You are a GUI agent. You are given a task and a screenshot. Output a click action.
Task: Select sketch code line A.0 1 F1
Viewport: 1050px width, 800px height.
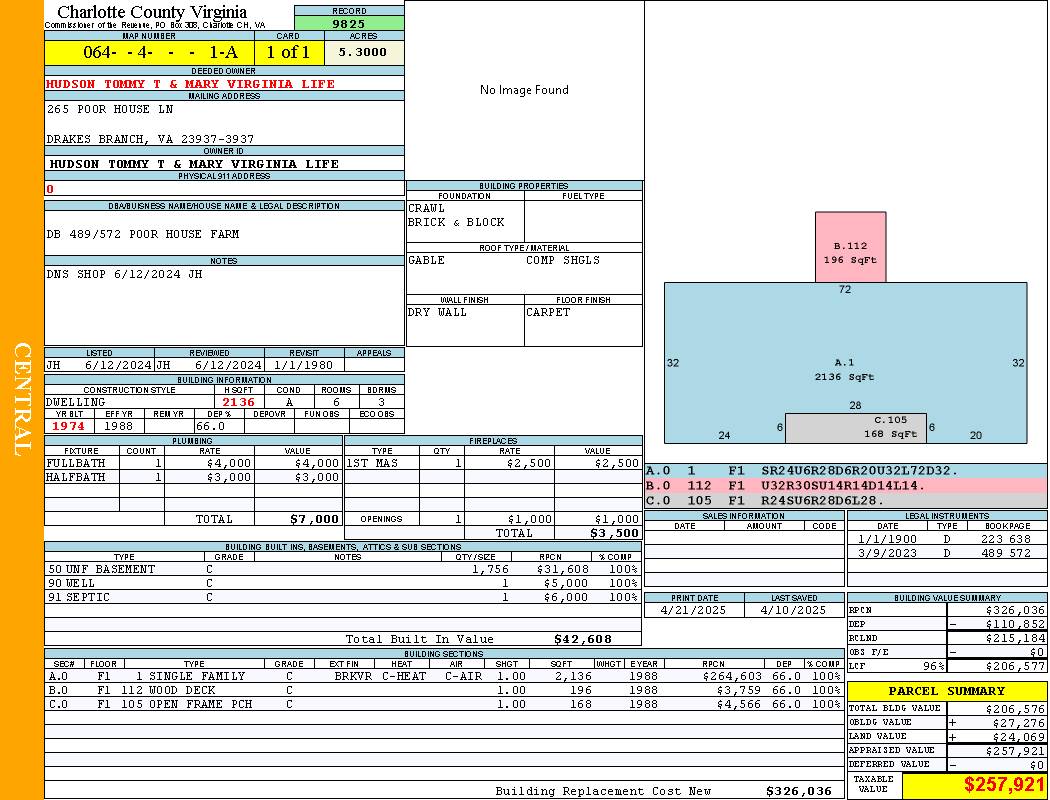pos(846,471)
